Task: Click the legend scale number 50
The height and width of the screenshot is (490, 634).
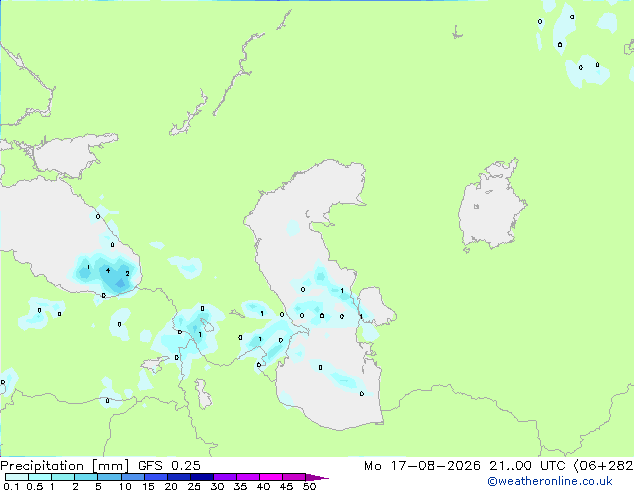Action: point(309,486)
